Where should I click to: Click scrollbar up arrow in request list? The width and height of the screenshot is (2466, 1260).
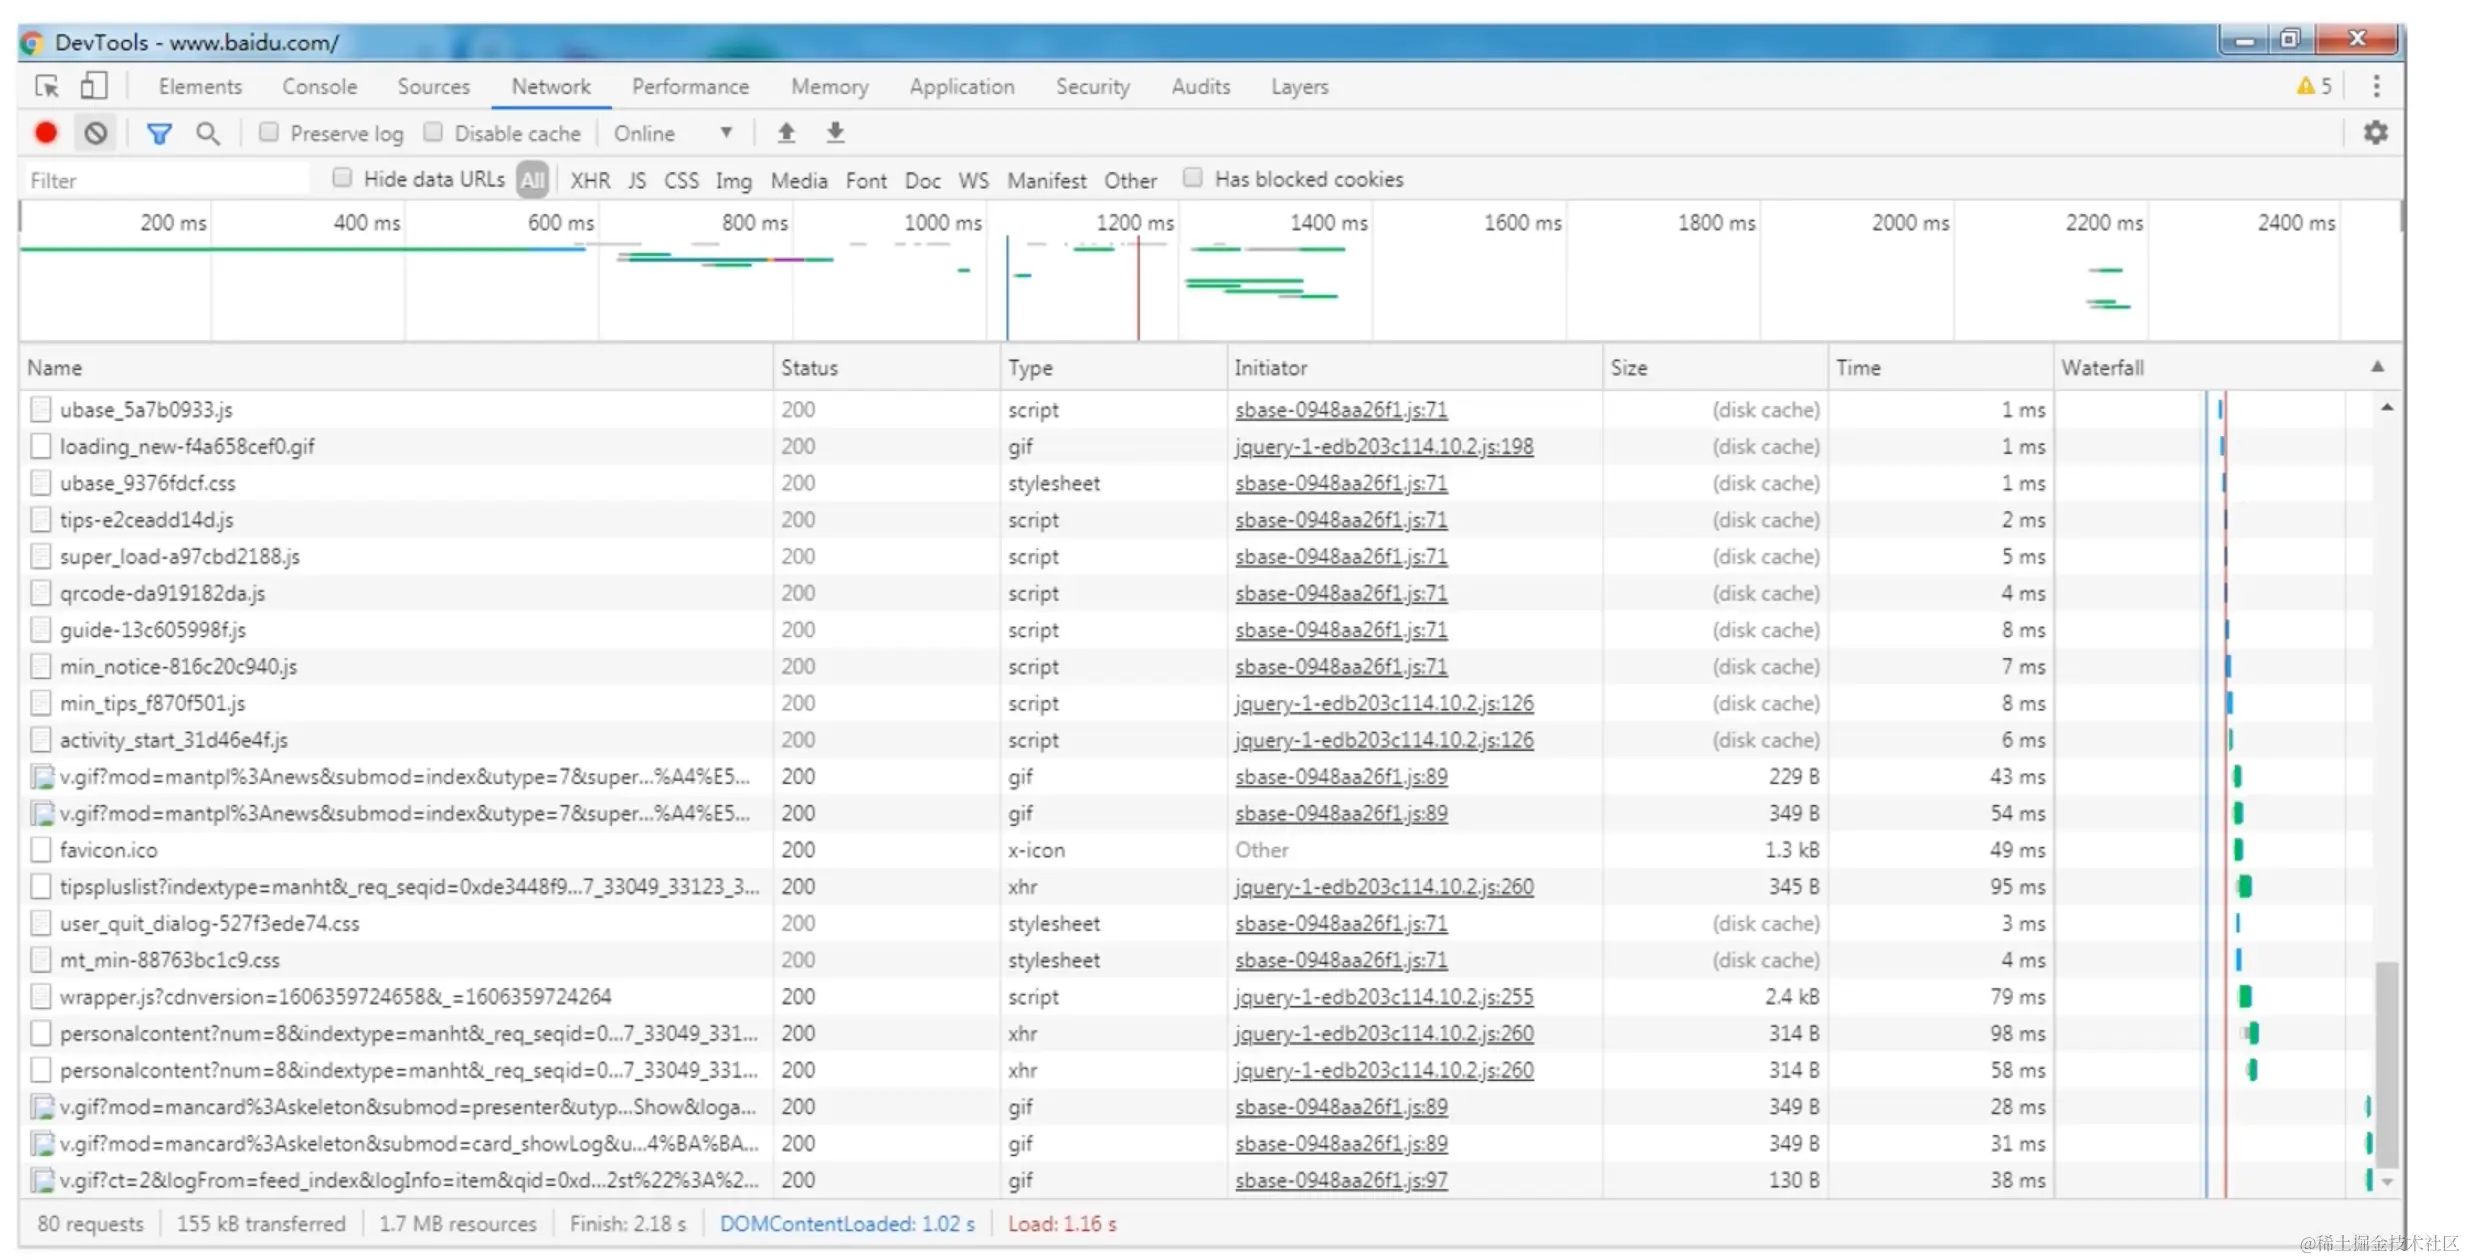pyautogui.click(x=2387, y=407)
